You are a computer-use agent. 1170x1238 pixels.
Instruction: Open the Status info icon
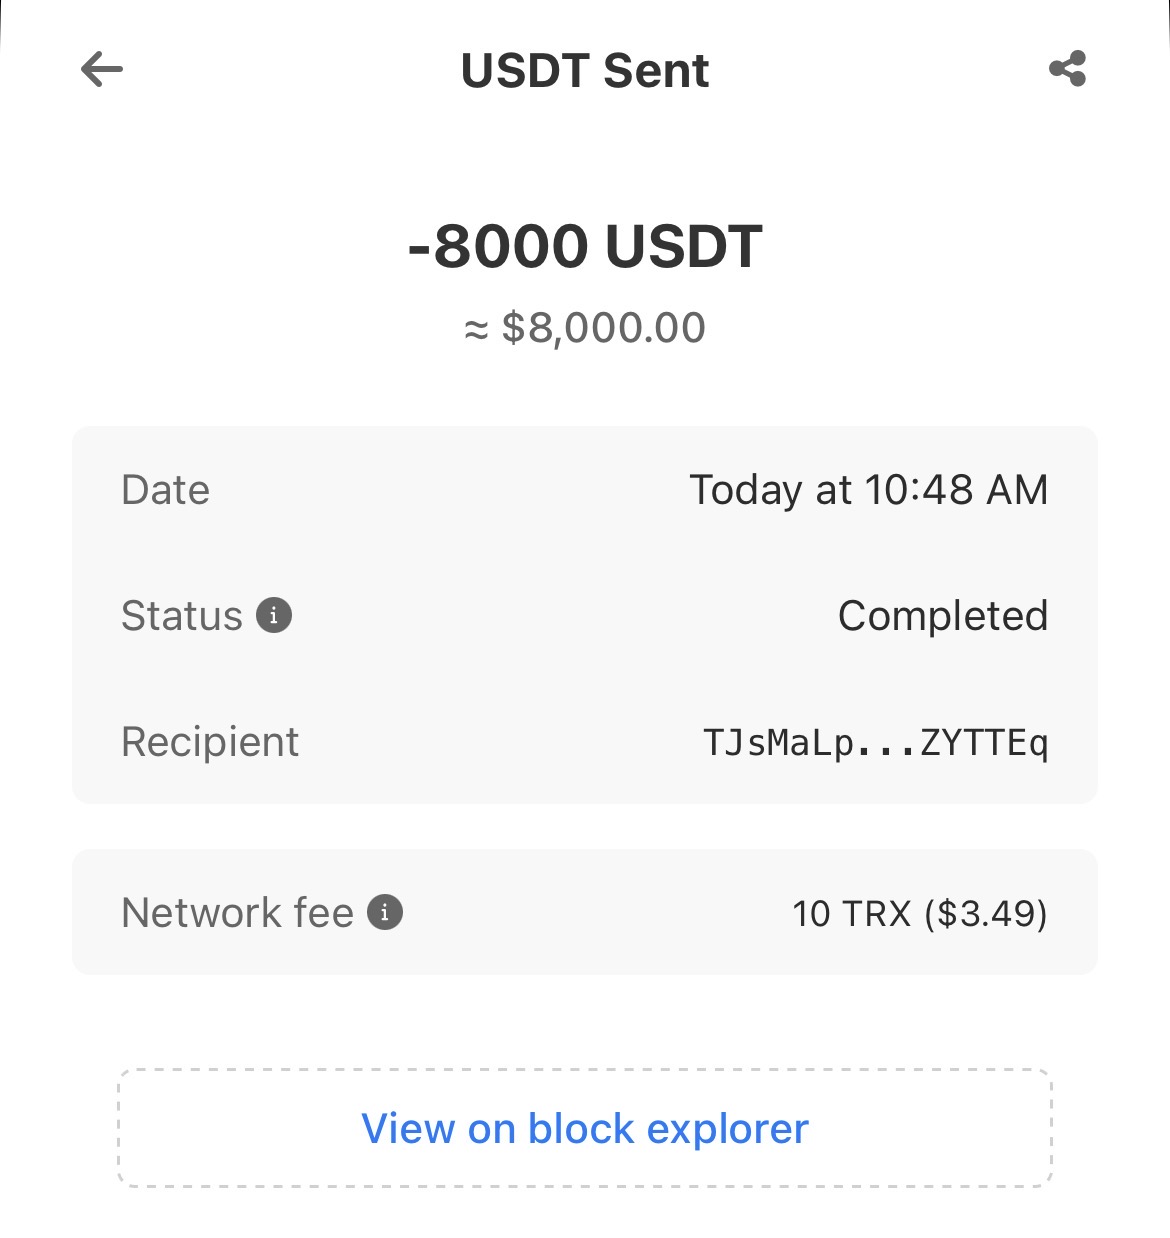click(274, 615)
